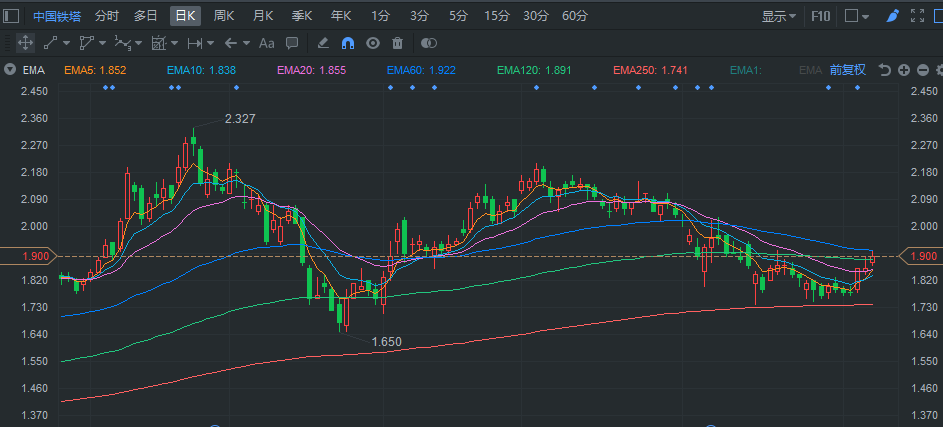Screen dimensions: 943x427
Task: Open F10 company information
Action: pyautogui.click(x=820, y=16)
